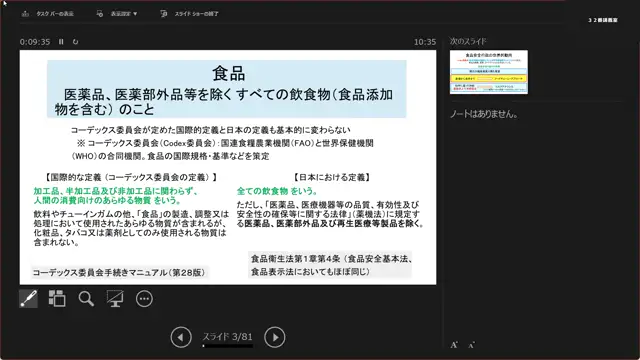
Task: Click the slide 3/81 counter text
Action: (x=228, y=336)
